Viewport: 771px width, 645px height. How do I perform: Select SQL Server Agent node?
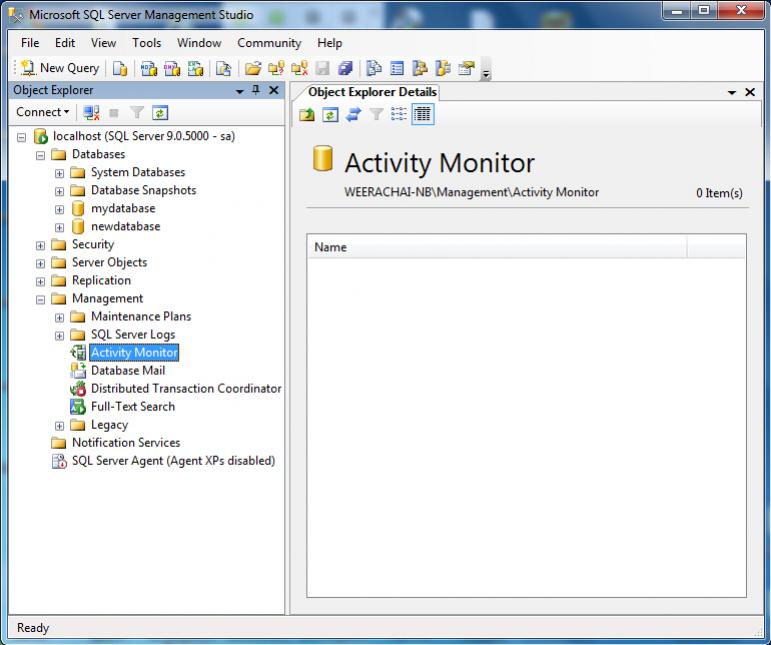coord(173,461)
